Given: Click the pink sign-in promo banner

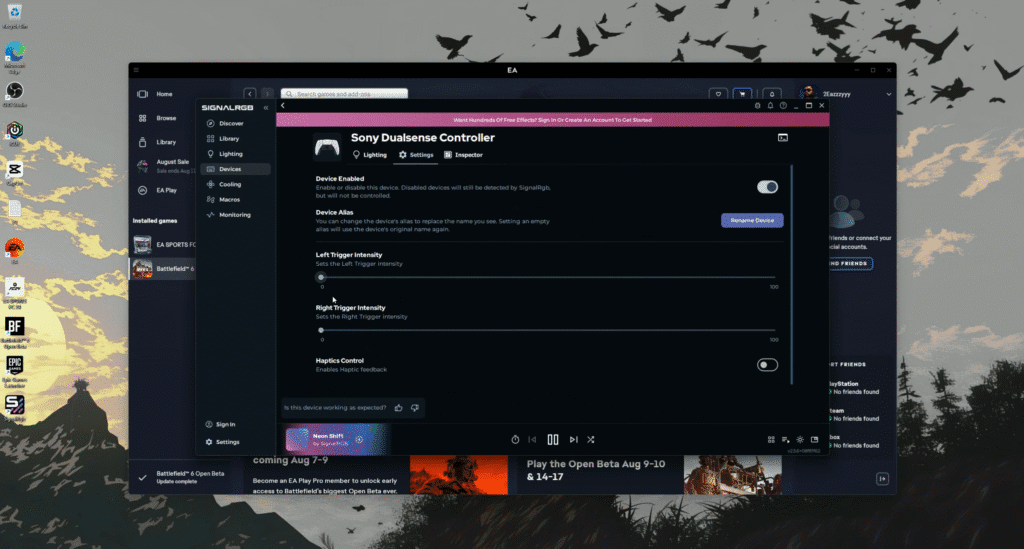Looking at the screenshot, I should [x=552, y=120].
